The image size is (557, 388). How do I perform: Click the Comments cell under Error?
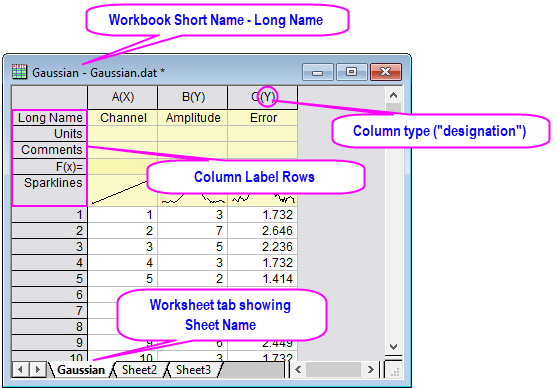[x=263, y=150]
